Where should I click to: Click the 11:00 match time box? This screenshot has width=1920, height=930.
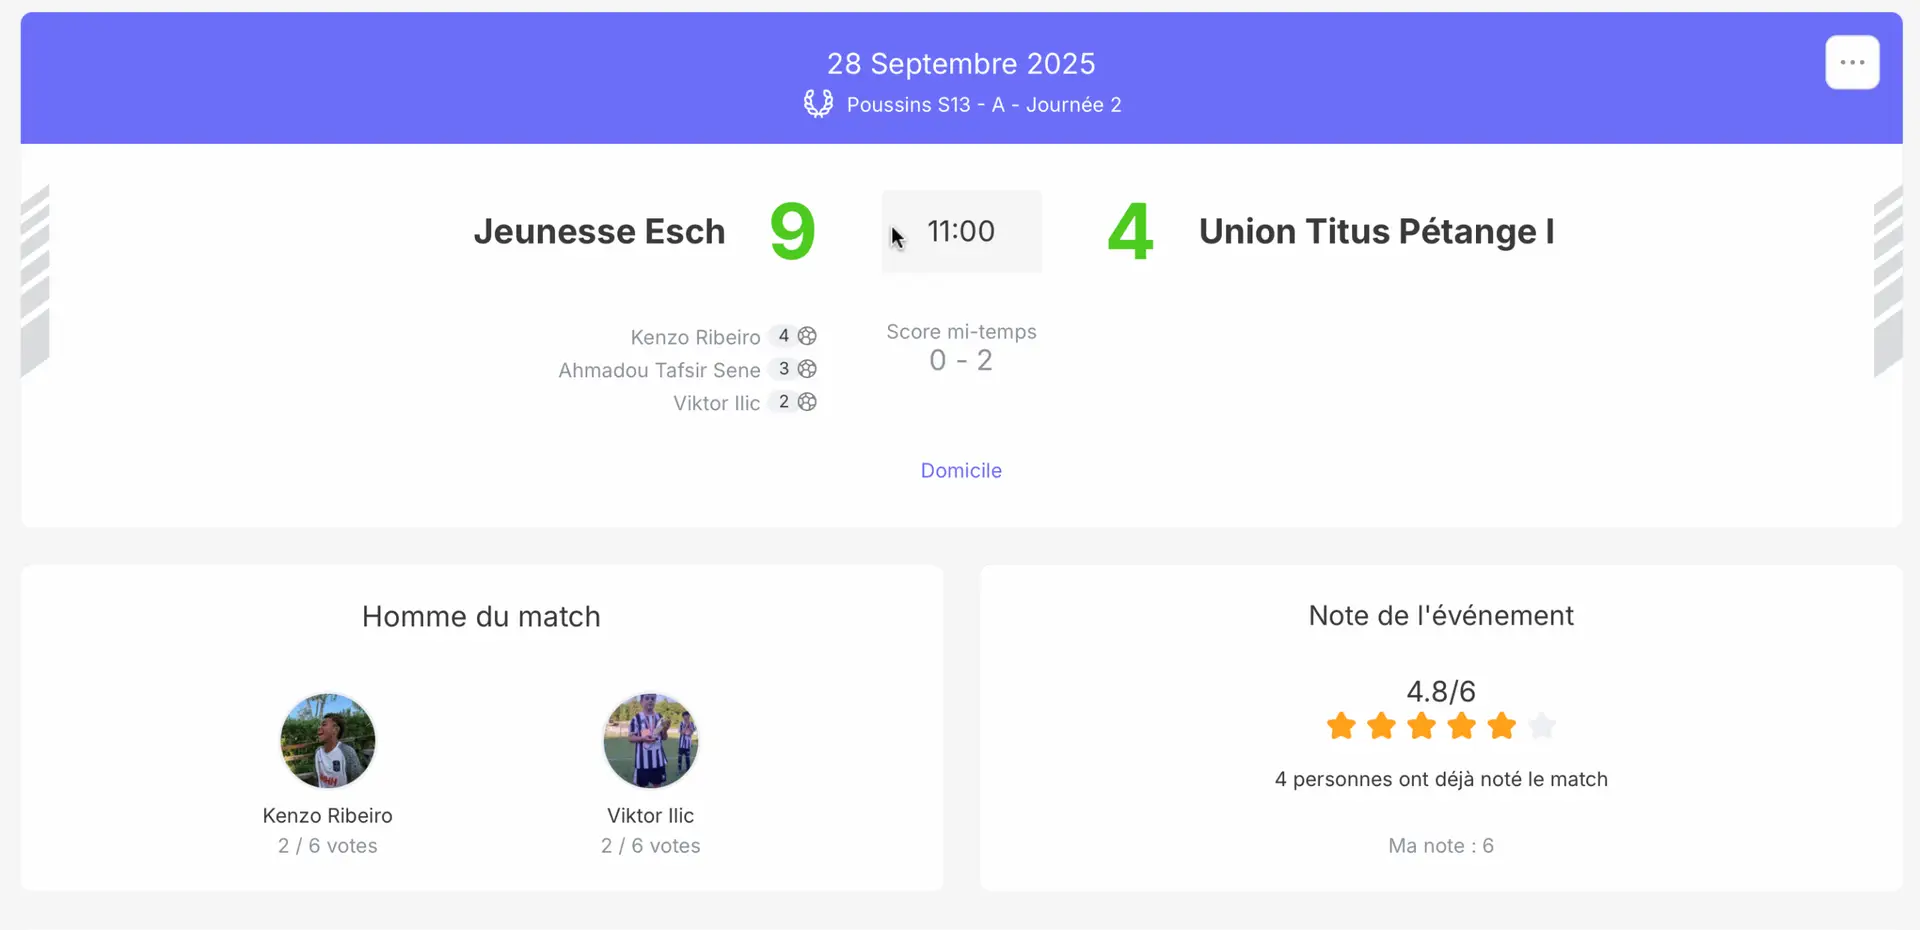pyautogui.click(x=961, y=232)
